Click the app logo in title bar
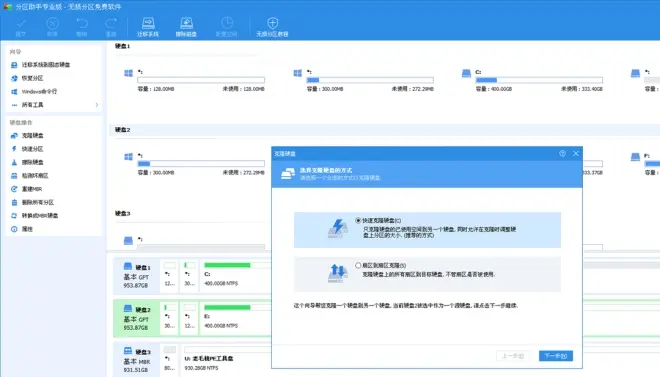The width and height of the screenshot is (660, 377). pos(8,7)
